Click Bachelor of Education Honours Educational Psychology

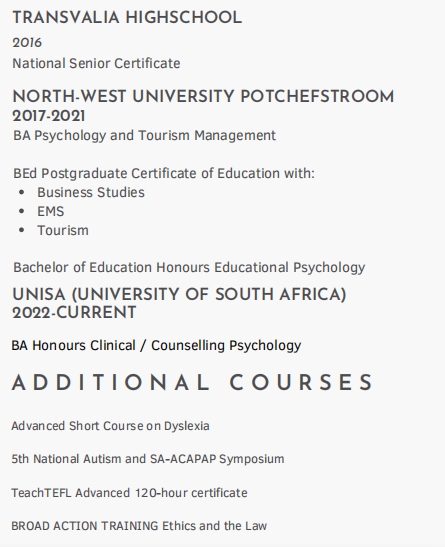[x=189, y=268]
